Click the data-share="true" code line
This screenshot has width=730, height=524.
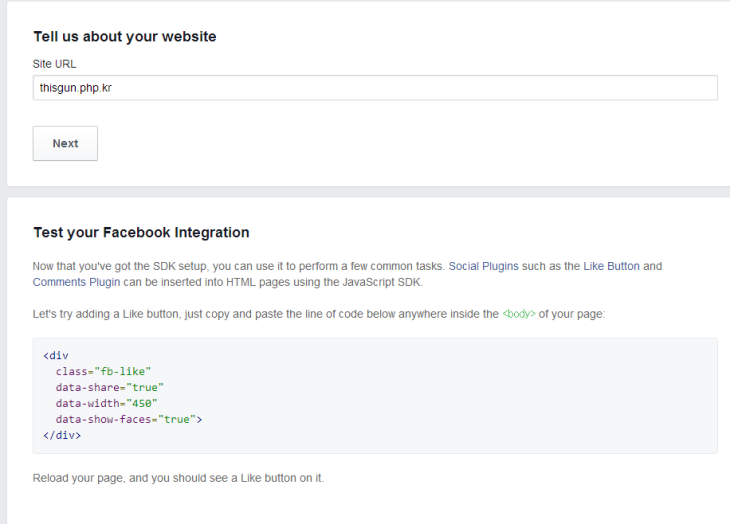pyautogui.click(x=109, y=387)
